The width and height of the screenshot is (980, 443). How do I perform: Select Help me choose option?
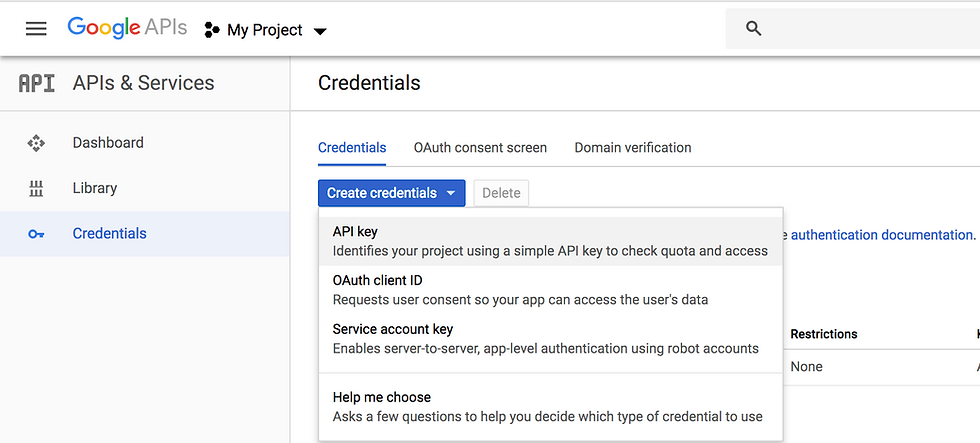(550, 407)
